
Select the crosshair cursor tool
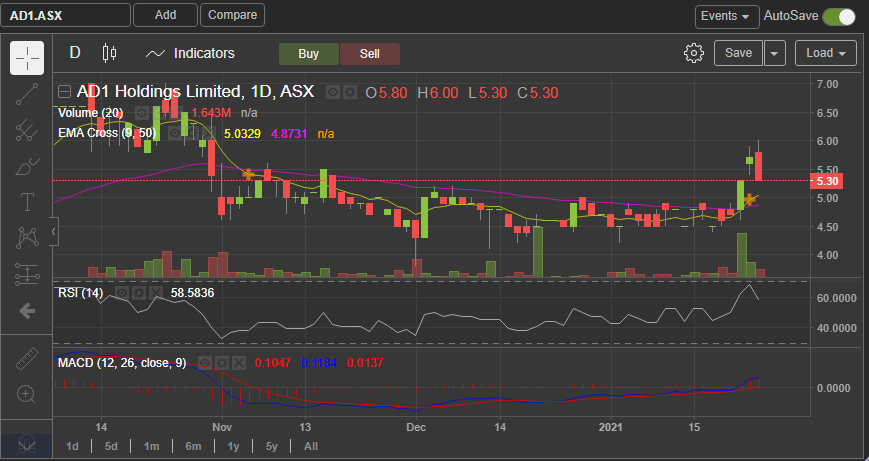coord(27,58)
